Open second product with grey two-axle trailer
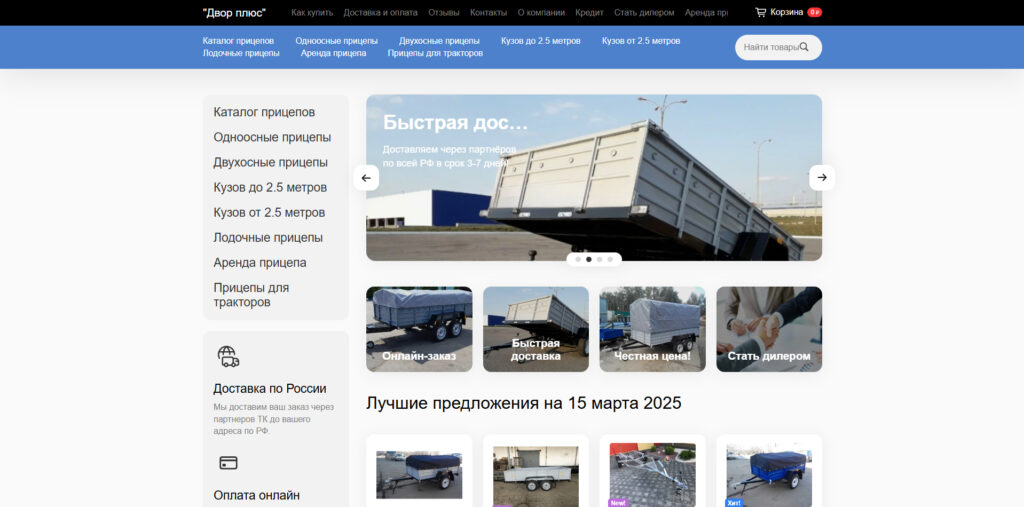Image resolution: width=1024 pixels, height=507 pixels. pyautogui.click(x=536, y=476)
